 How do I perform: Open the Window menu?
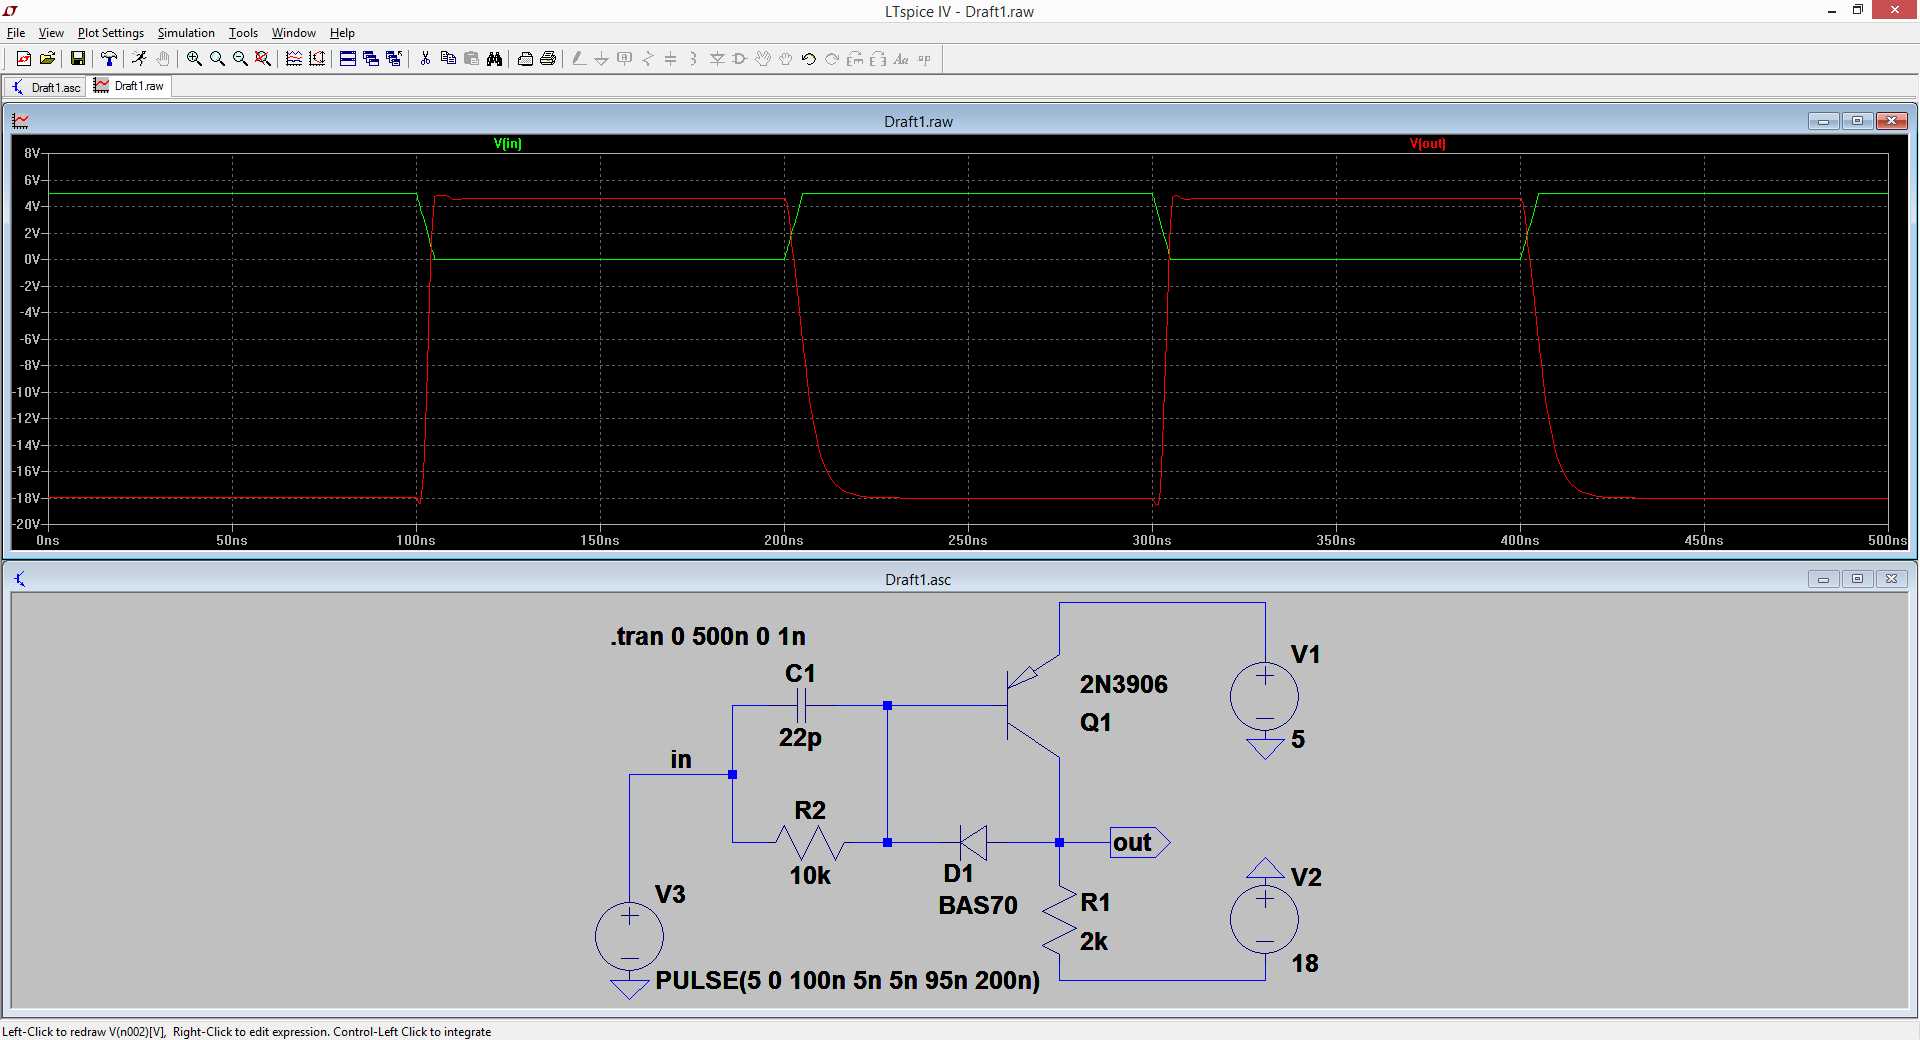pyautogui.click(x=294, y=33)
